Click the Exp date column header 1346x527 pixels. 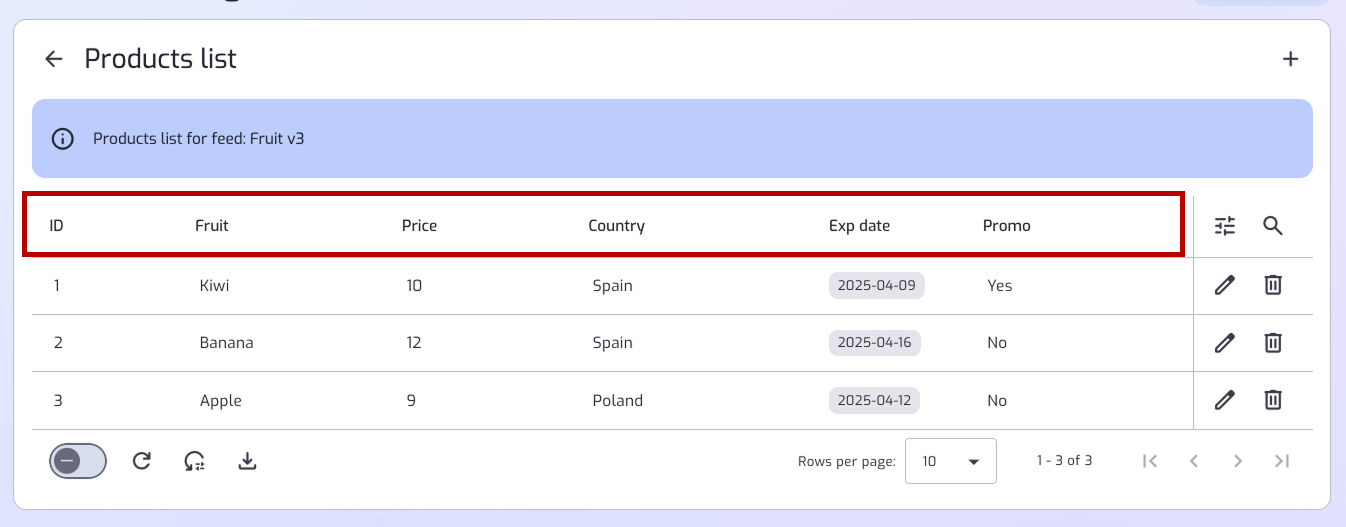pos(859,226)
